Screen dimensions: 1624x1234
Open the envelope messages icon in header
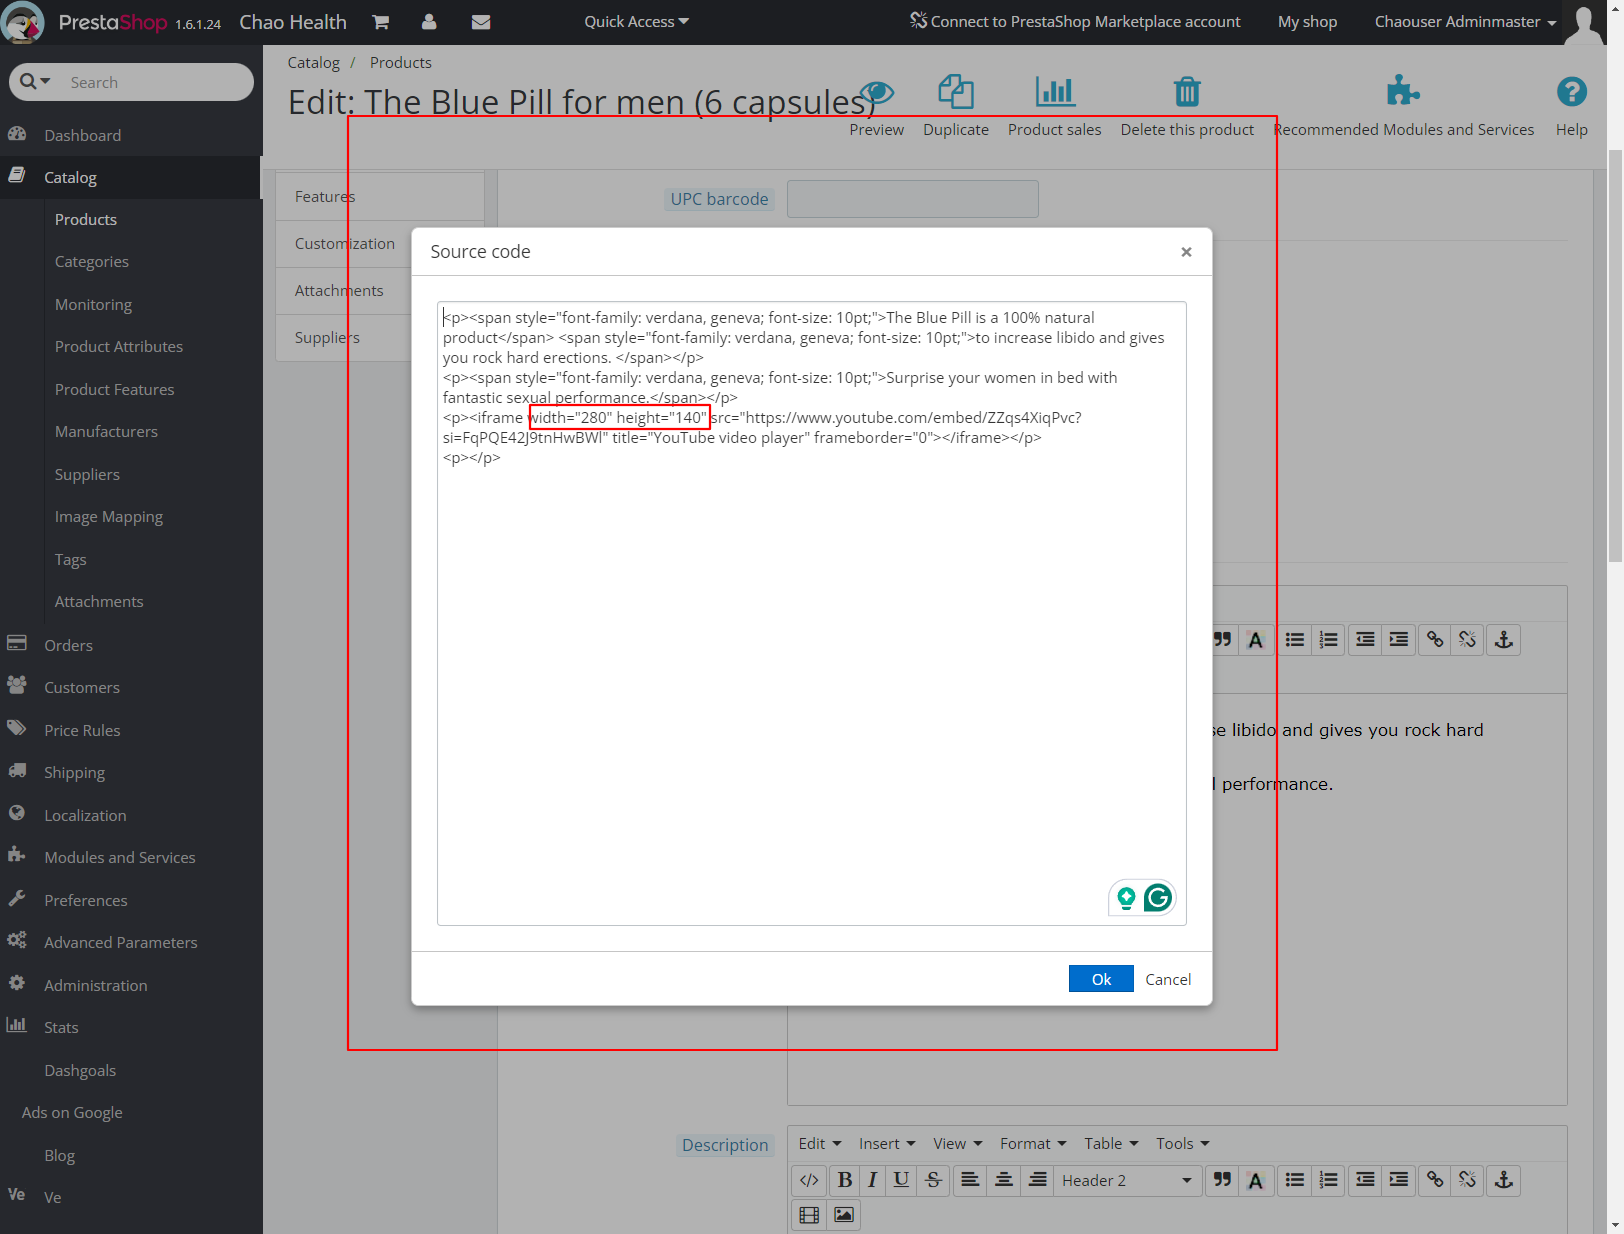click(x=481, y=22)
